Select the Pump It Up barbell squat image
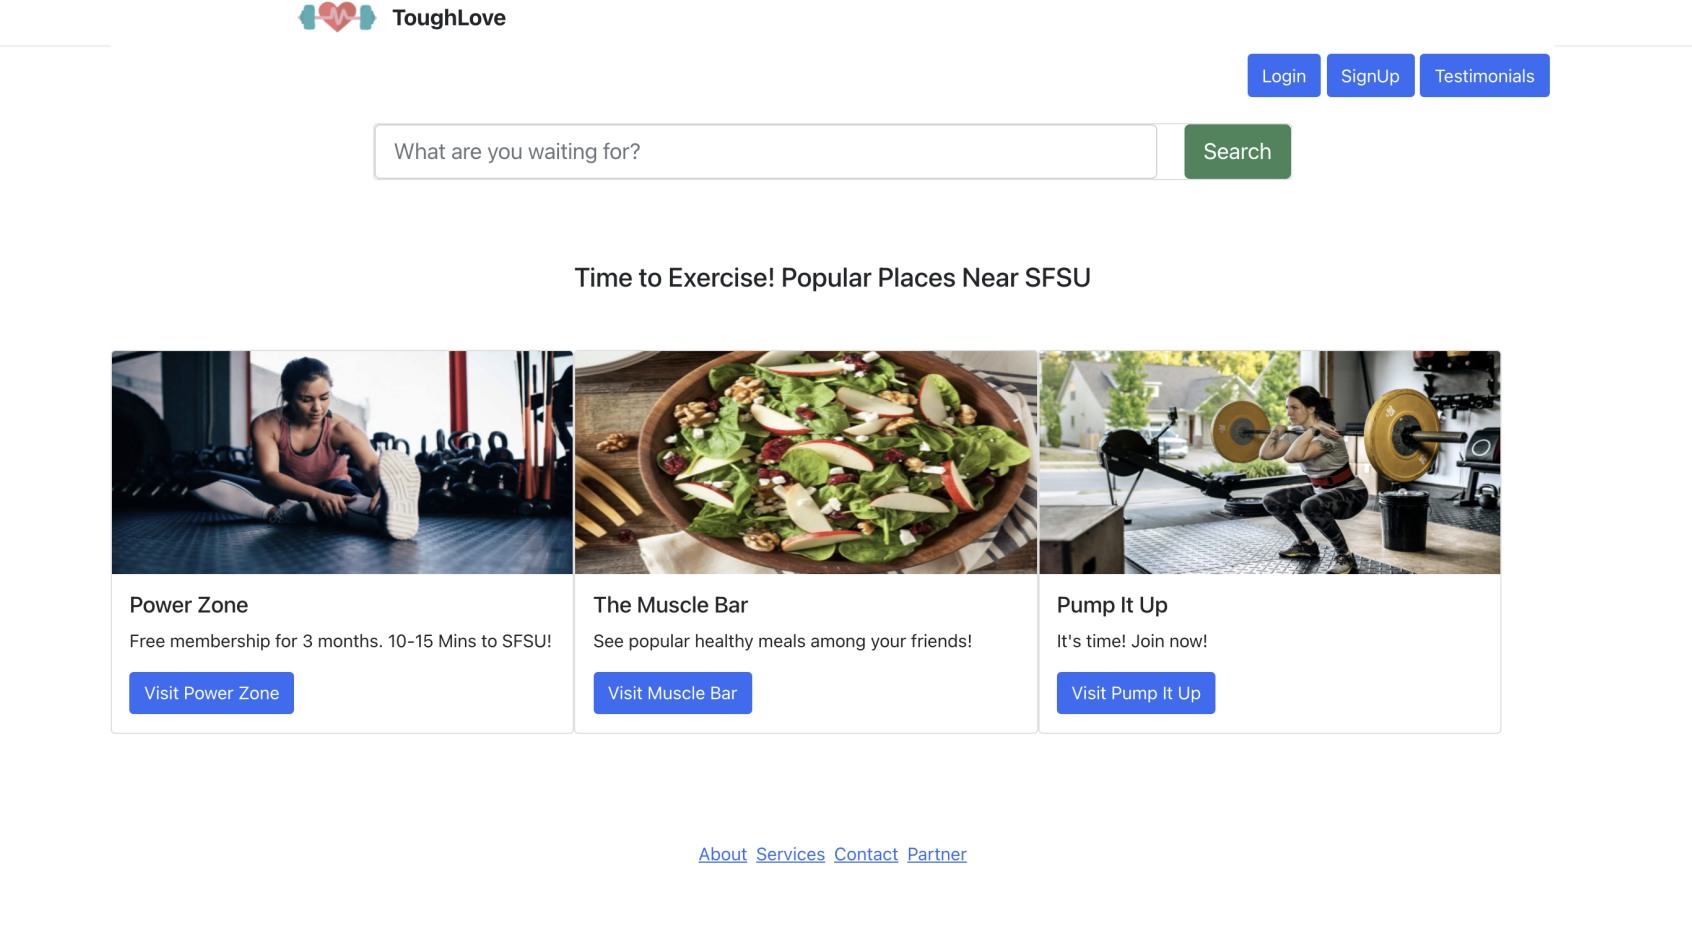 pyautogui.click(x=1270, y=462)
